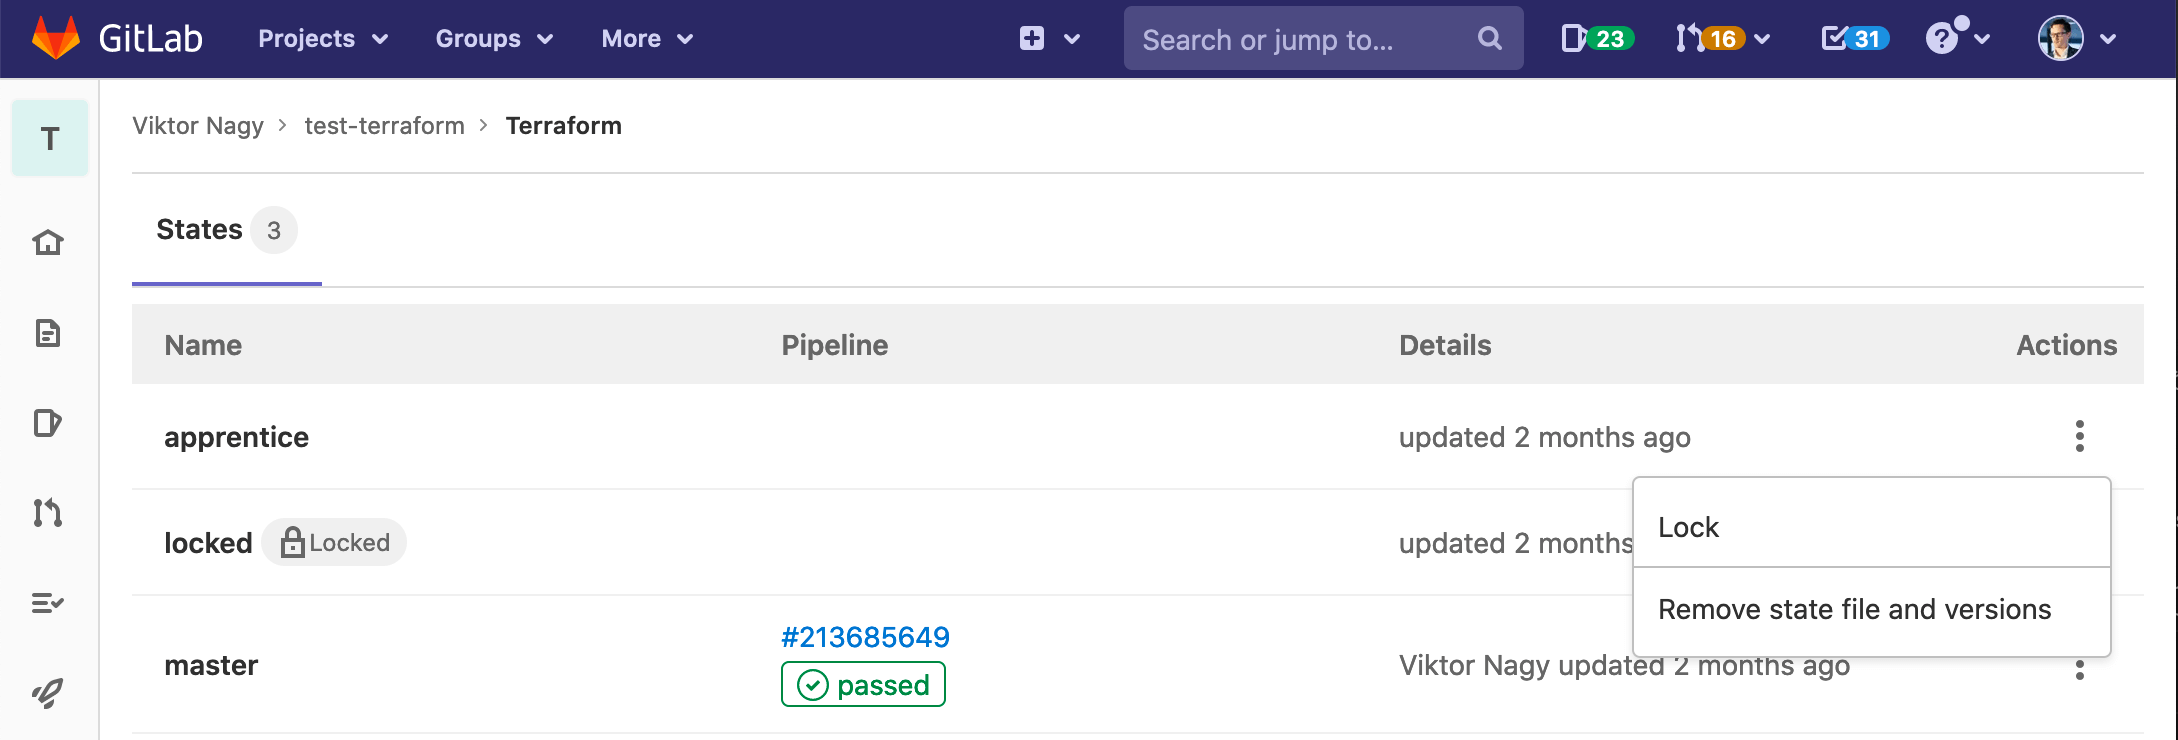The width and height of the screenshot is (2178, 740).
Task: Open the Issues sidebar icon
Action: [47, 423]
